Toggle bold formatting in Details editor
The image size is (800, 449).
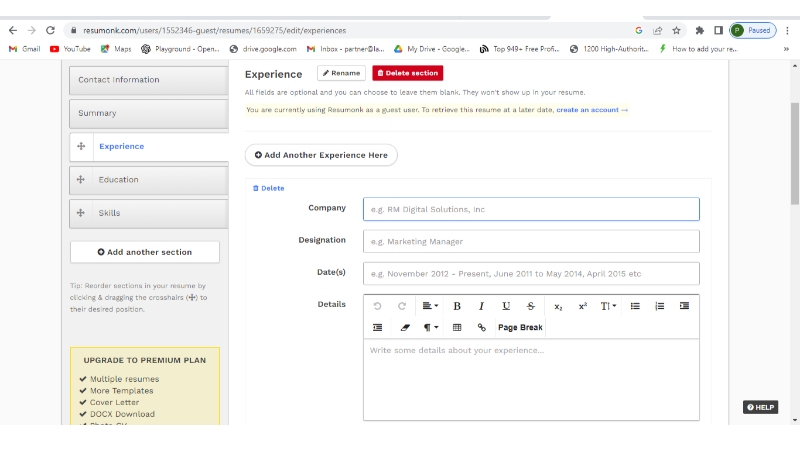[457, 306]
